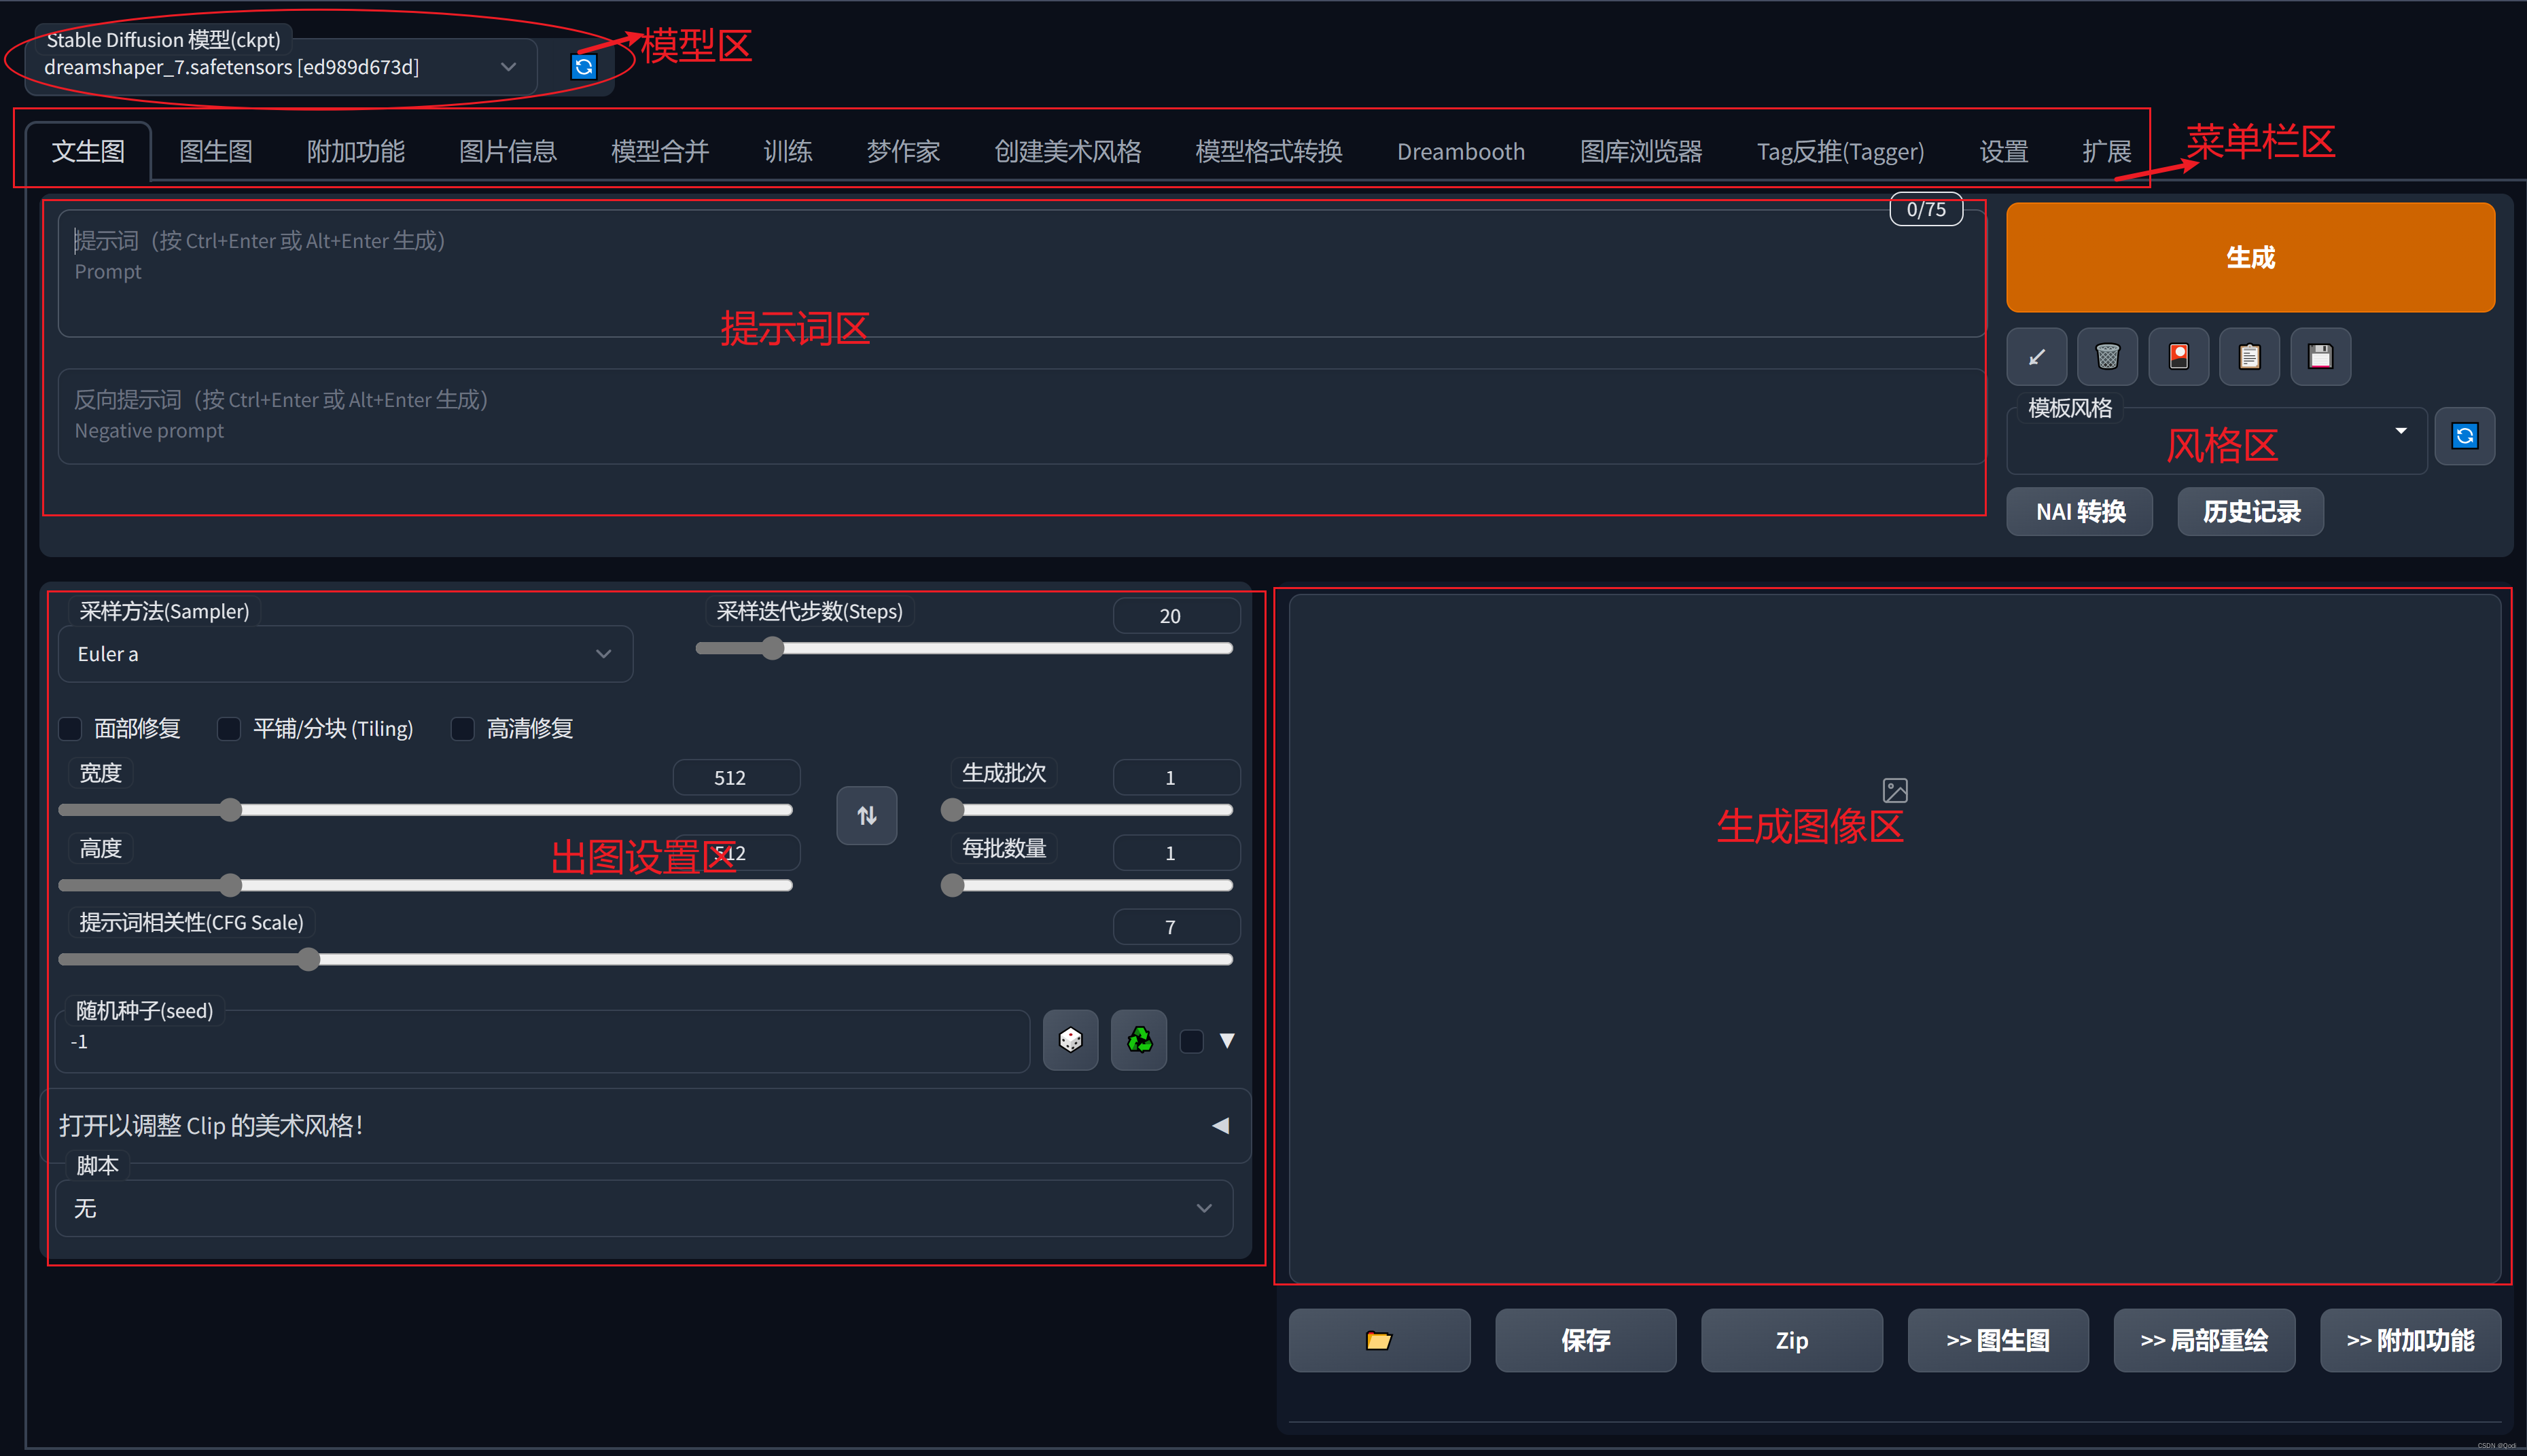
Task: Open the Tag反推(Tagger) tab
Action: point(1840,152)
